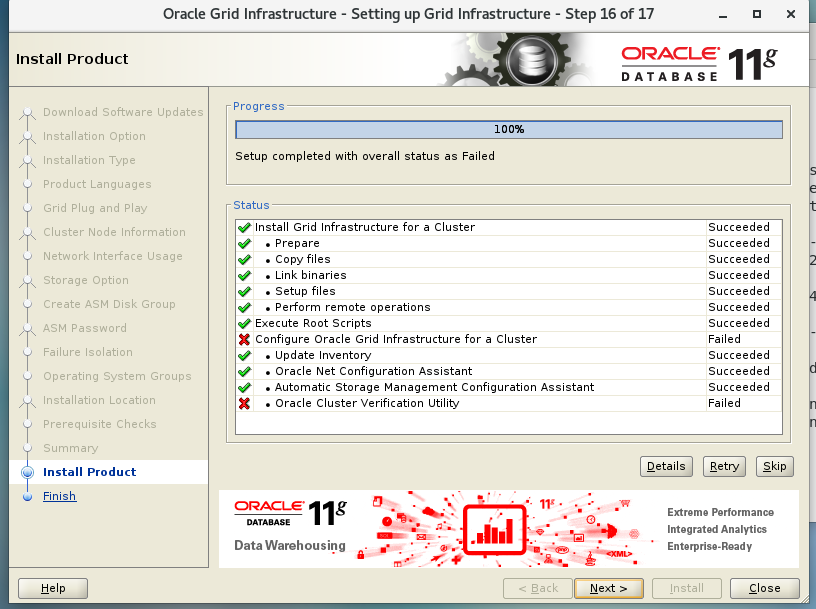Minimize the installer window
This screenshot has height=609, width=816.
click(723, 16)
